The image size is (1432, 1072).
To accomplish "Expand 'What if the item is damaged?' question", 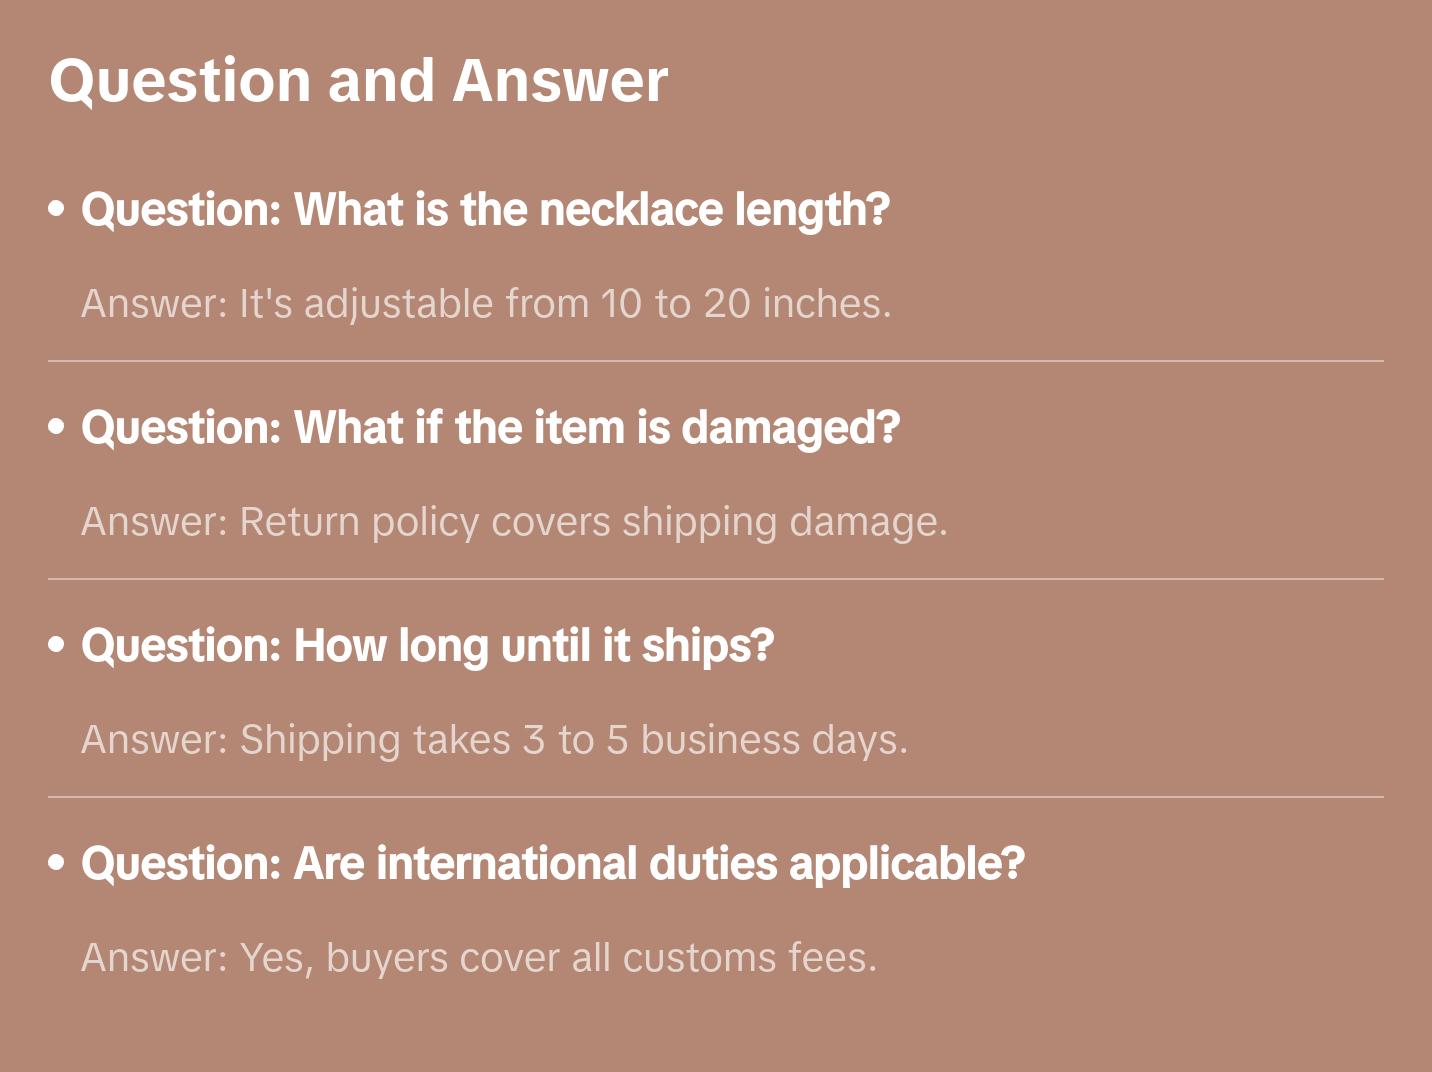I will click(x=490, y=428).
